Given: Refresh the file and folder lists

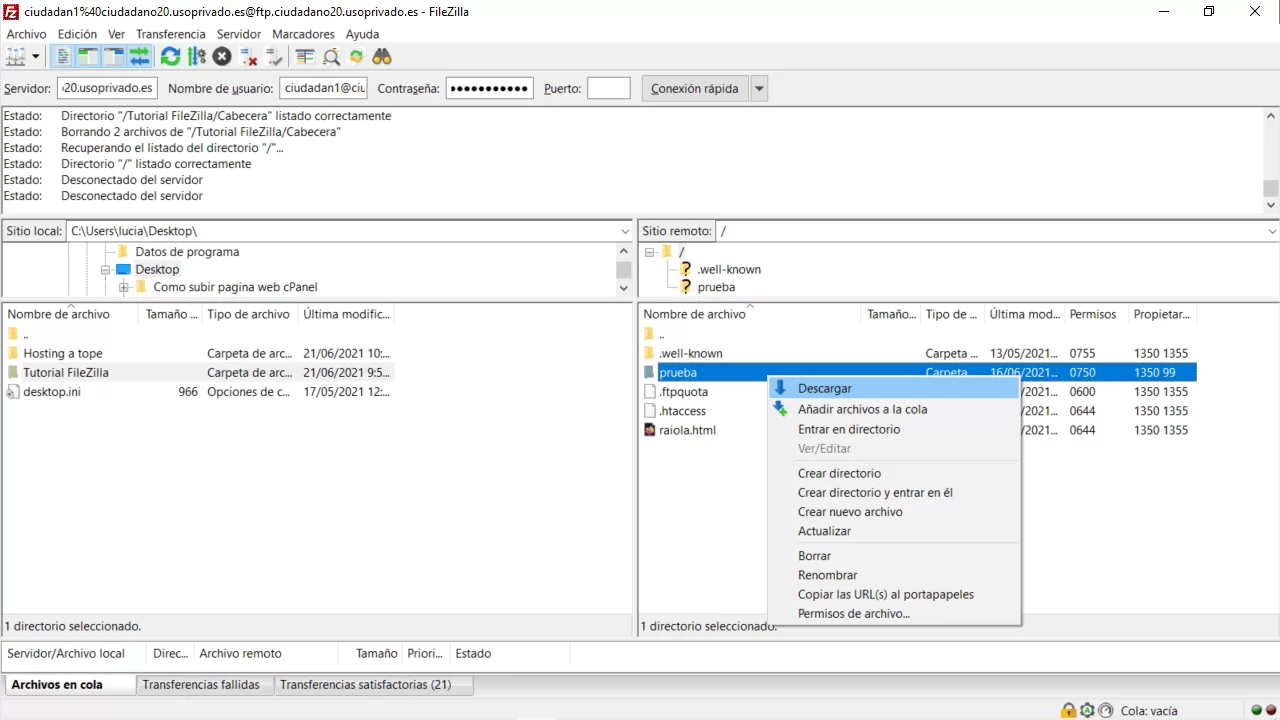Looking at the screenshot, I should tap(171, 57).
